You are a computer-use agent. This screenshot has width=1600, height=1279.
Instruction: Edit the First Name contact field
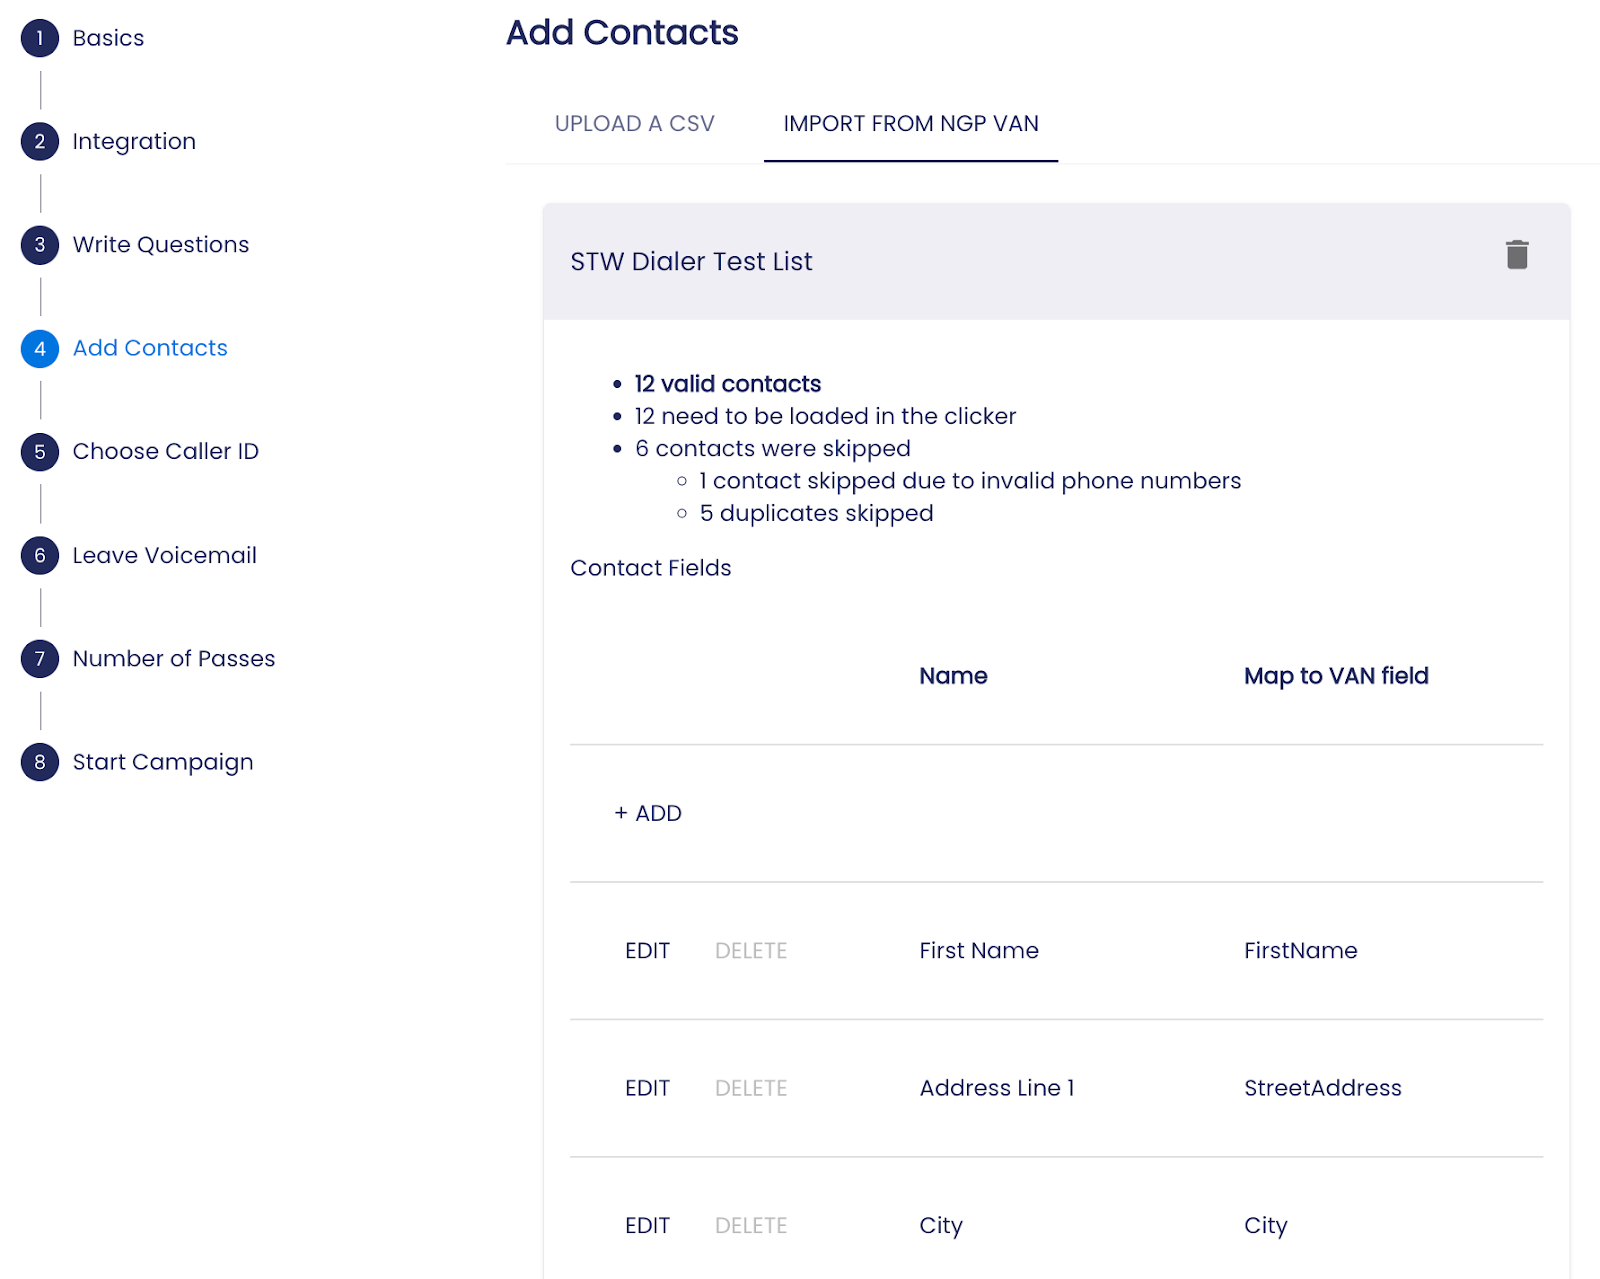pyautogui.click(x=647, y=951)
